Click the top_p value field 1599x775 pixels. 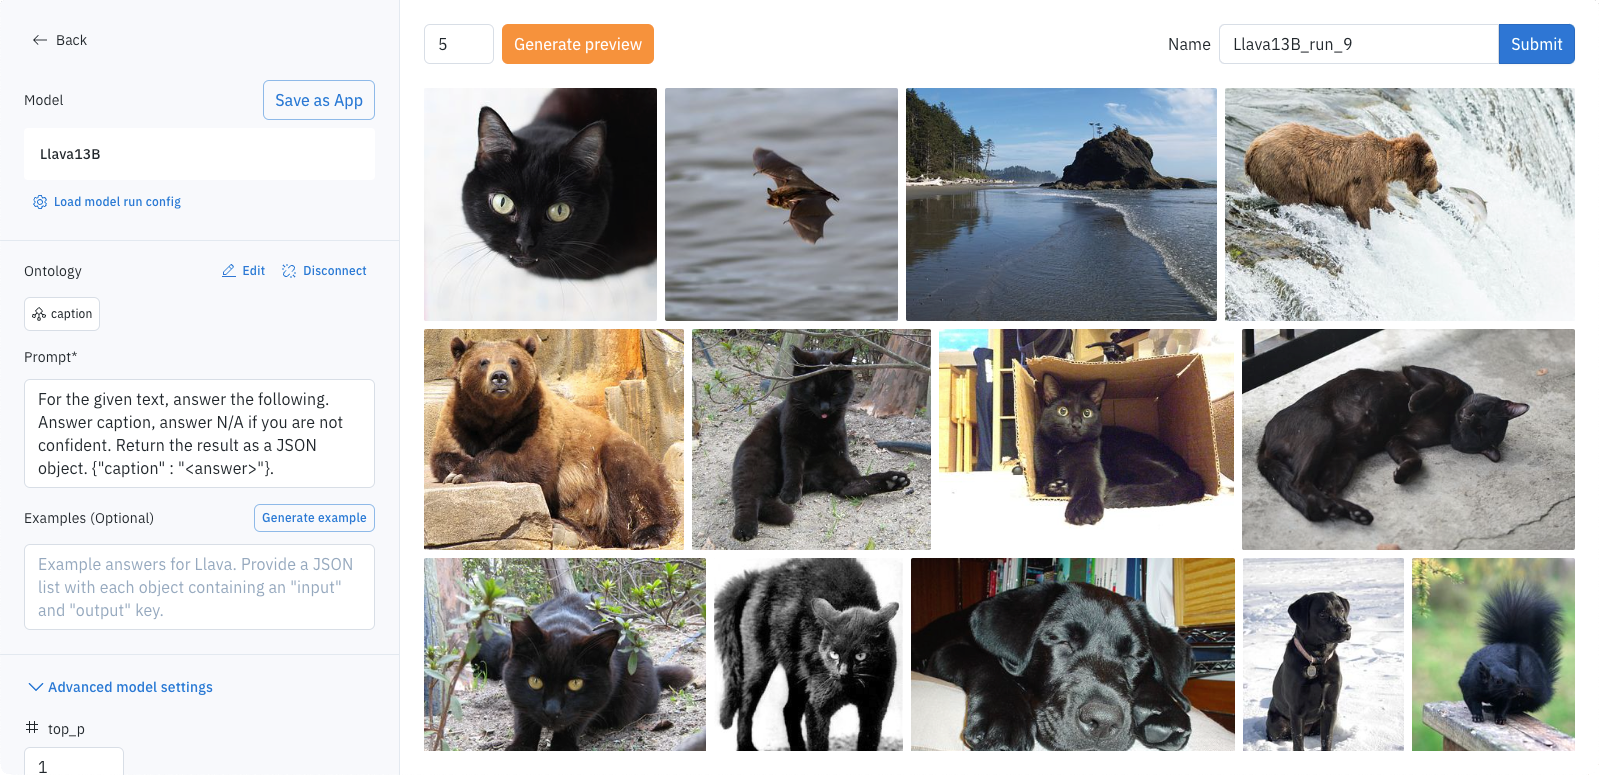point(74,762)
